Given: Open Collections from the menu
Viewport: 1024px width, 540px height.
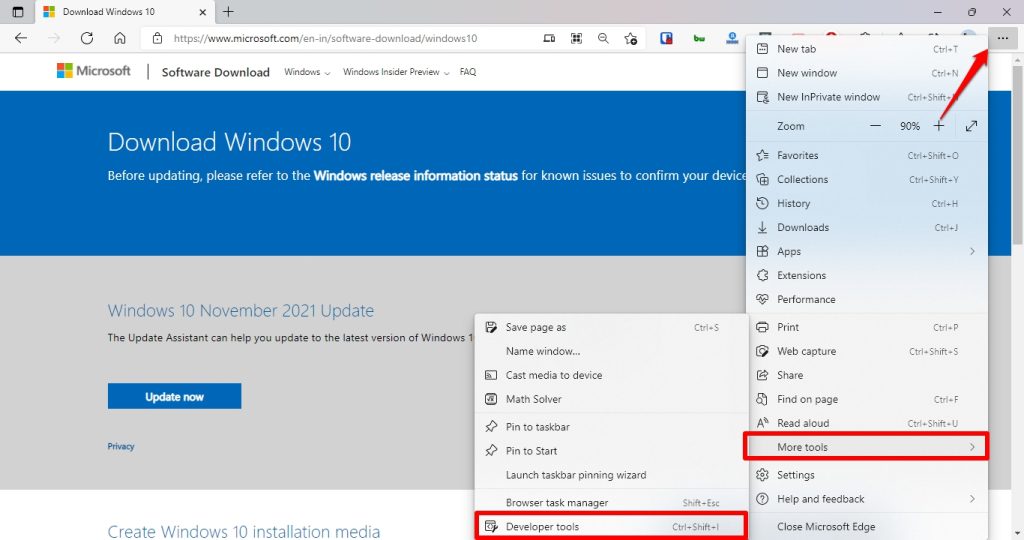Looking at the screenshot, I should tap(866, 180).
